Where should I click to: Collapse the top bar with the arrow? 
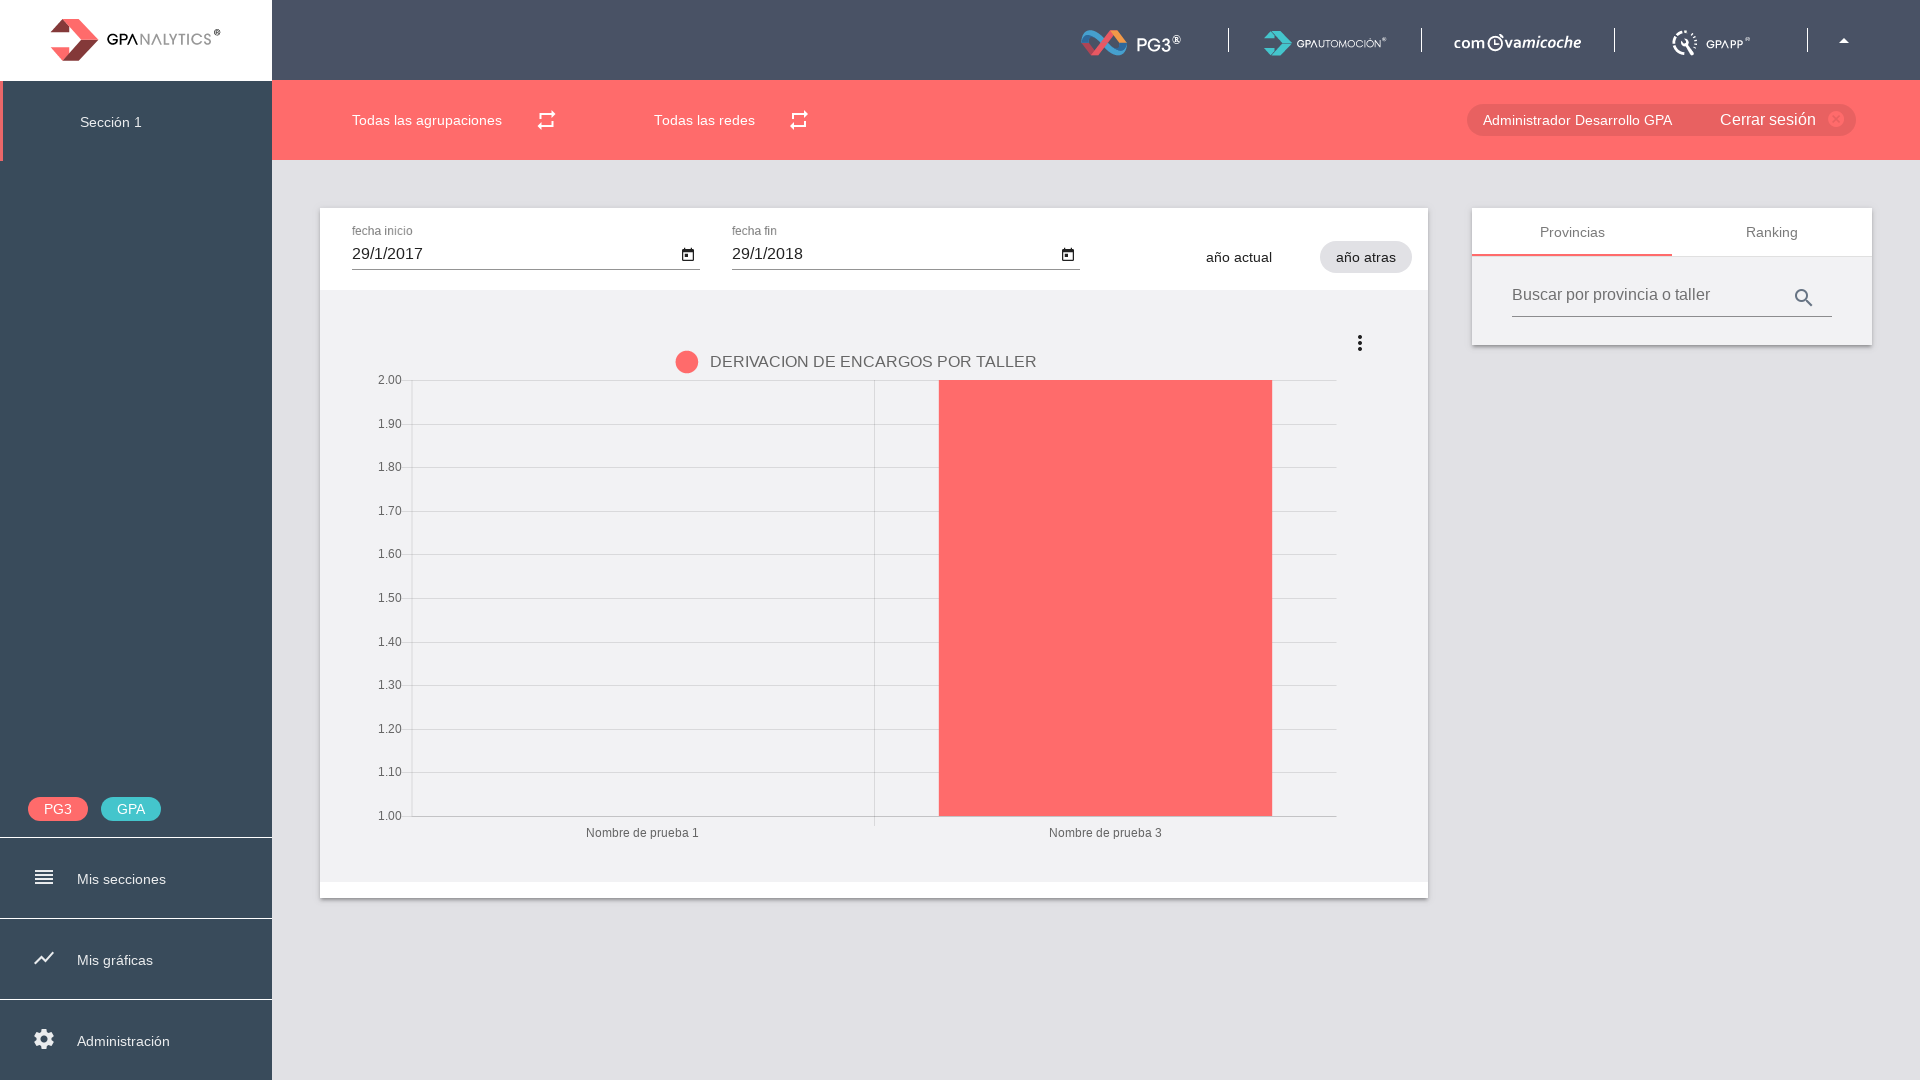pyautogui.click(x=1843, y=41)
